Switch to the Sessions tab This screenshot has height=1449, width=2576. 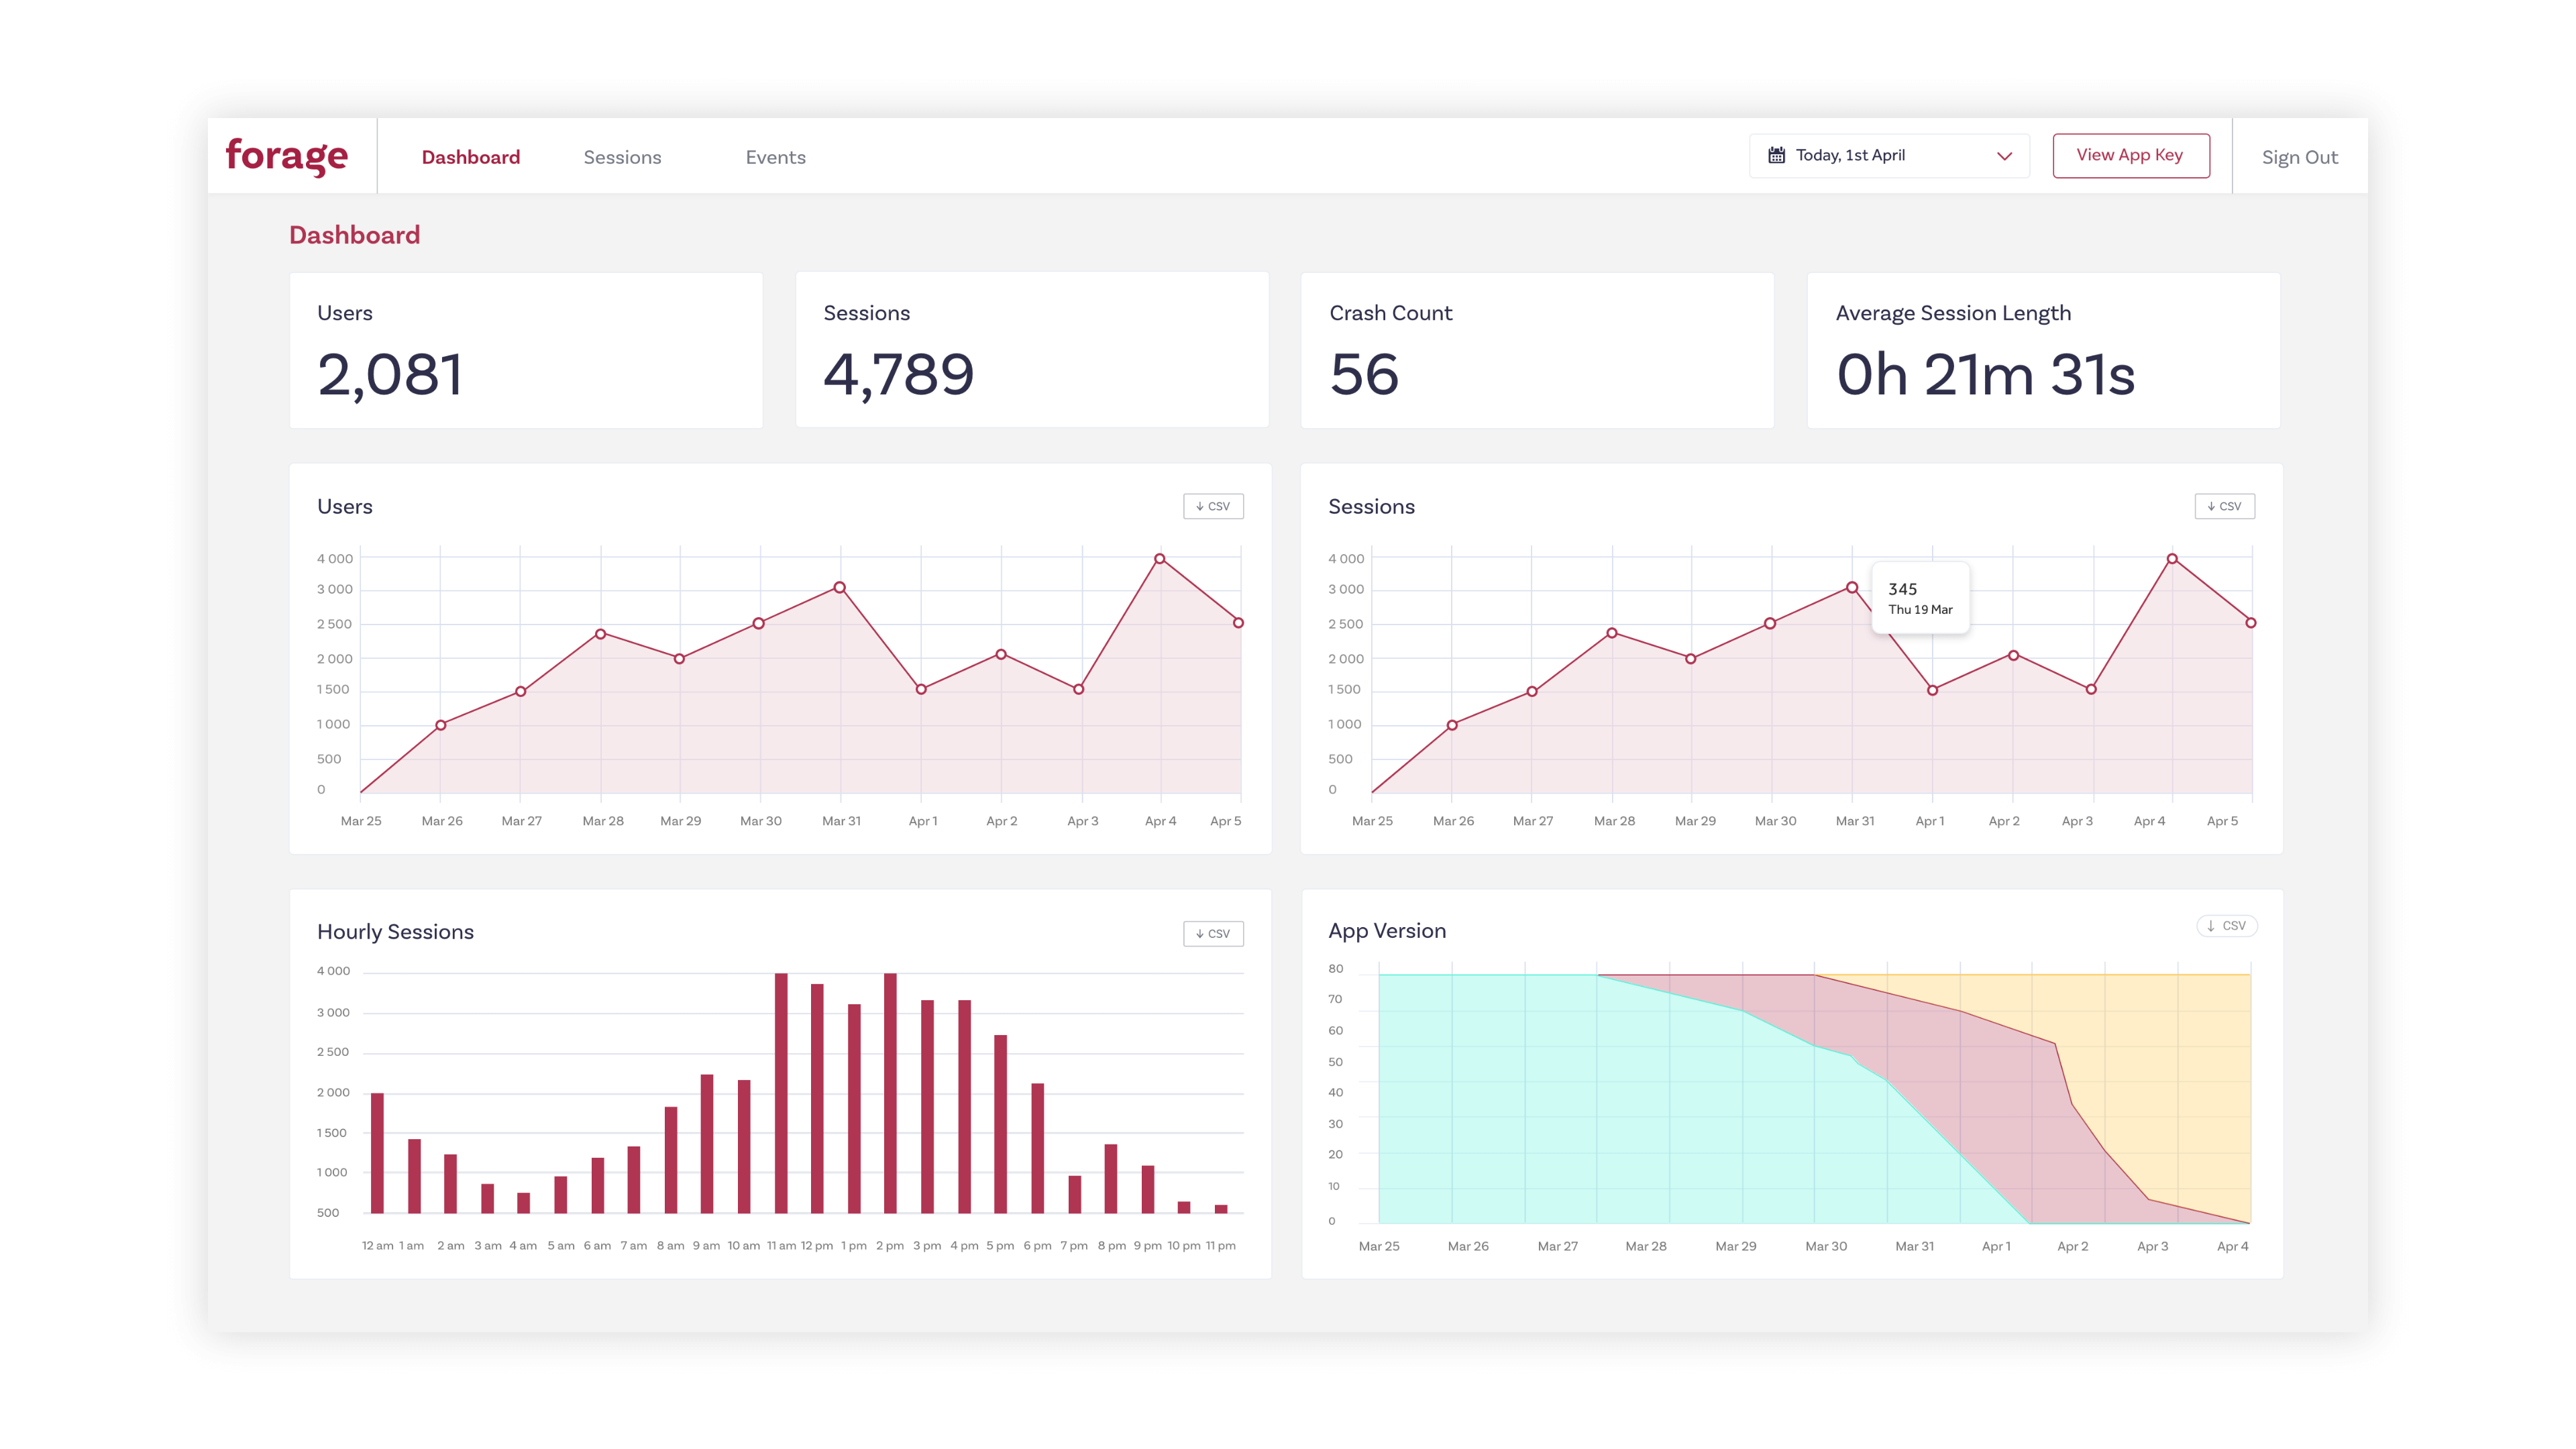click(x=622, y=157)
